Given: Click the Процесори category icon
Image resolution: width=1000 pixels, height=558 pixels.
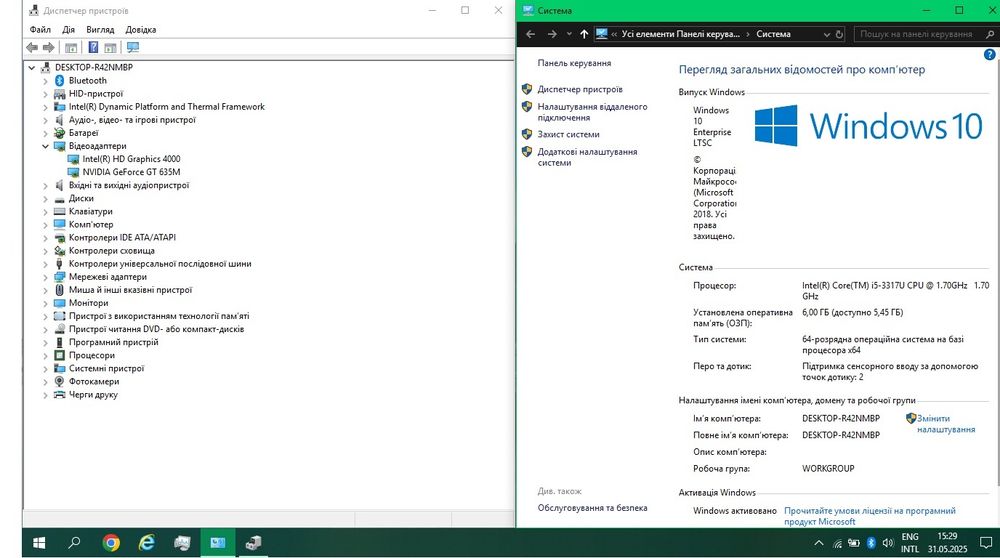Looking at the screenshot, I should click(59, 355).
